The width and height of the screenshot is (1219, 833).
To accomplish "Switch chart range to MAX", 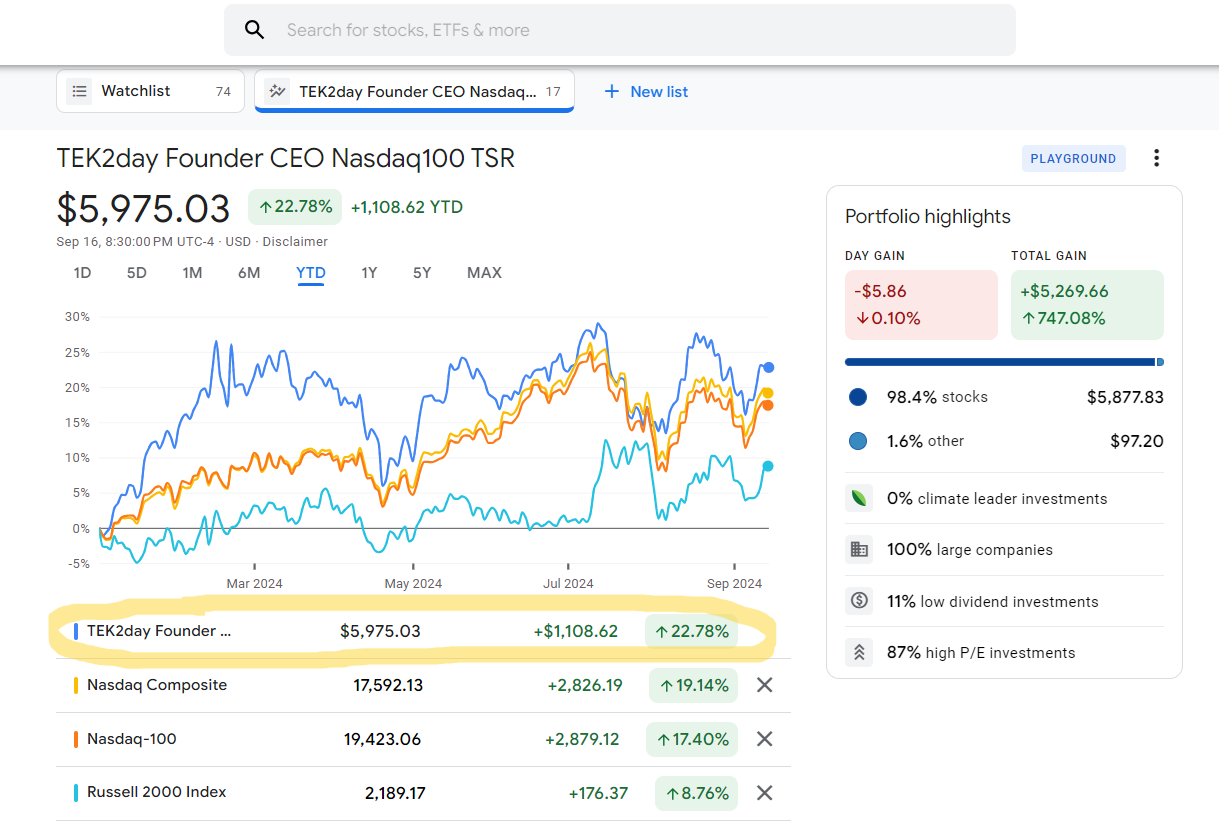I will [484, 273].
